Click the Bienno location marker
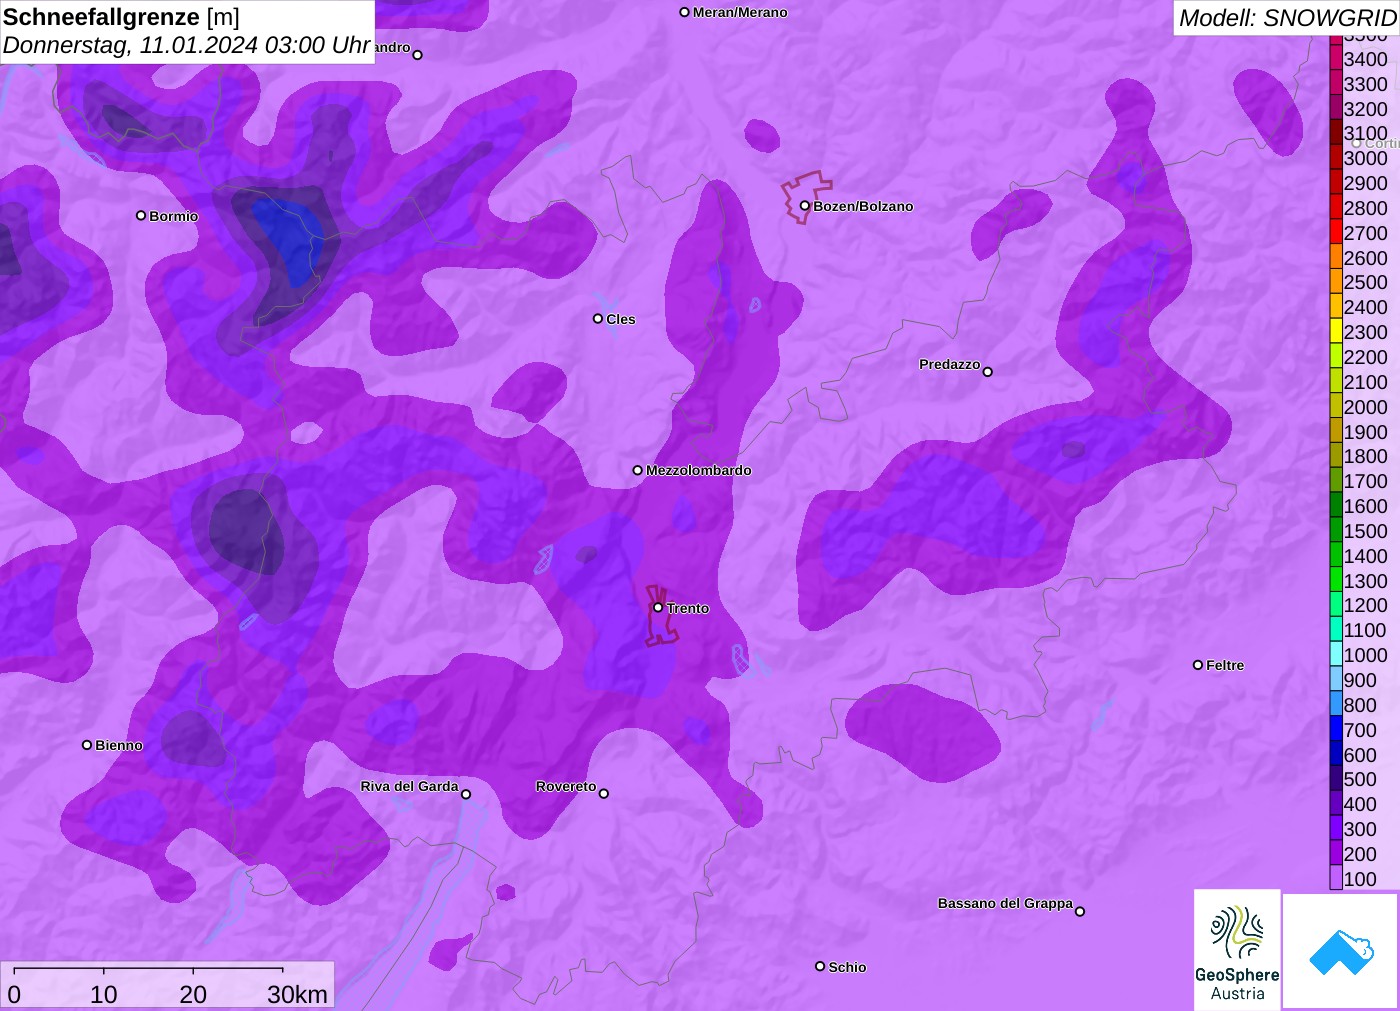1400x1011 pixels. point(87,744)
